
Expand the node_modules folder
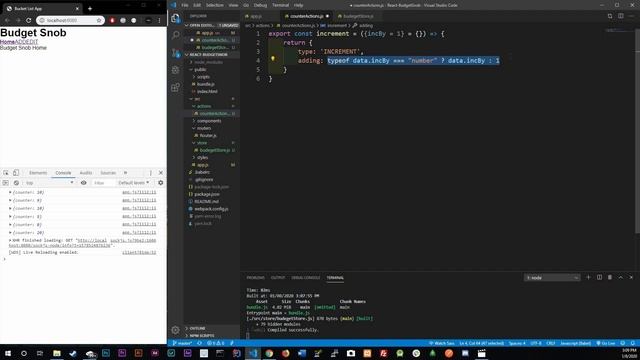[x=208, y=62]
